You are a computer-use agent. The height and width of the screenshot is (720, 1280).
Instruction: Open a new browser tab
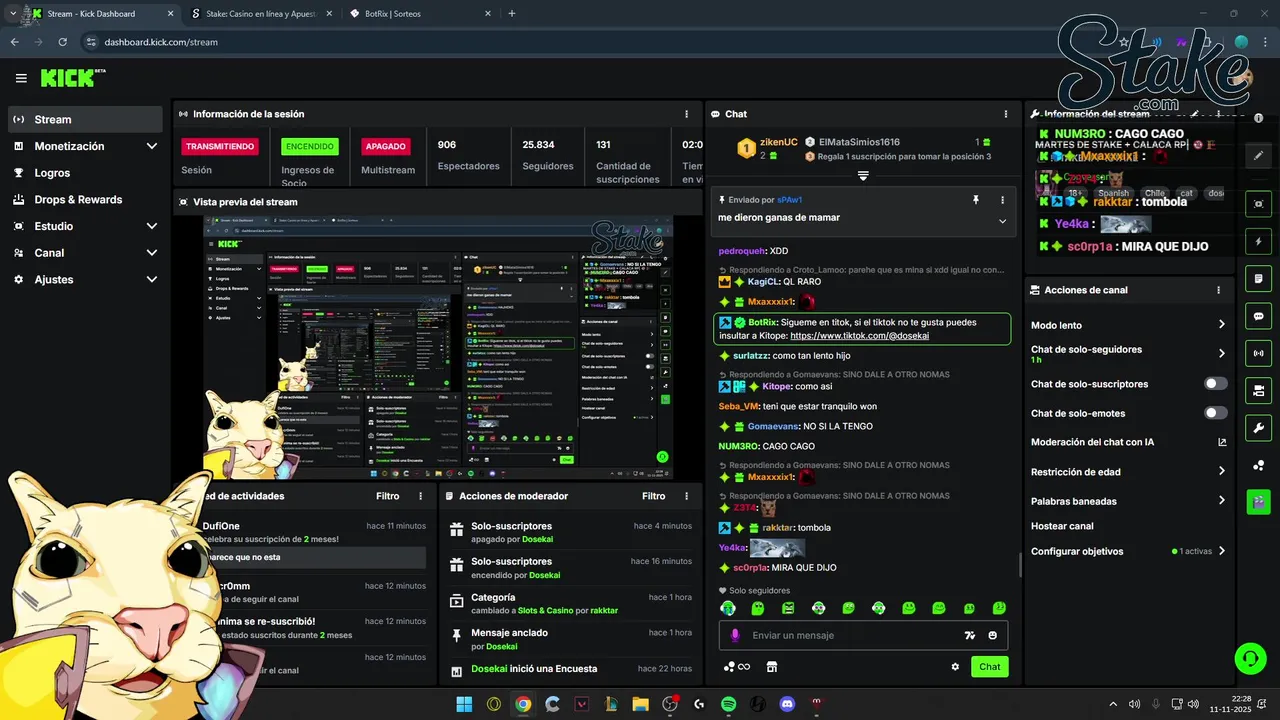pos(512,14)
